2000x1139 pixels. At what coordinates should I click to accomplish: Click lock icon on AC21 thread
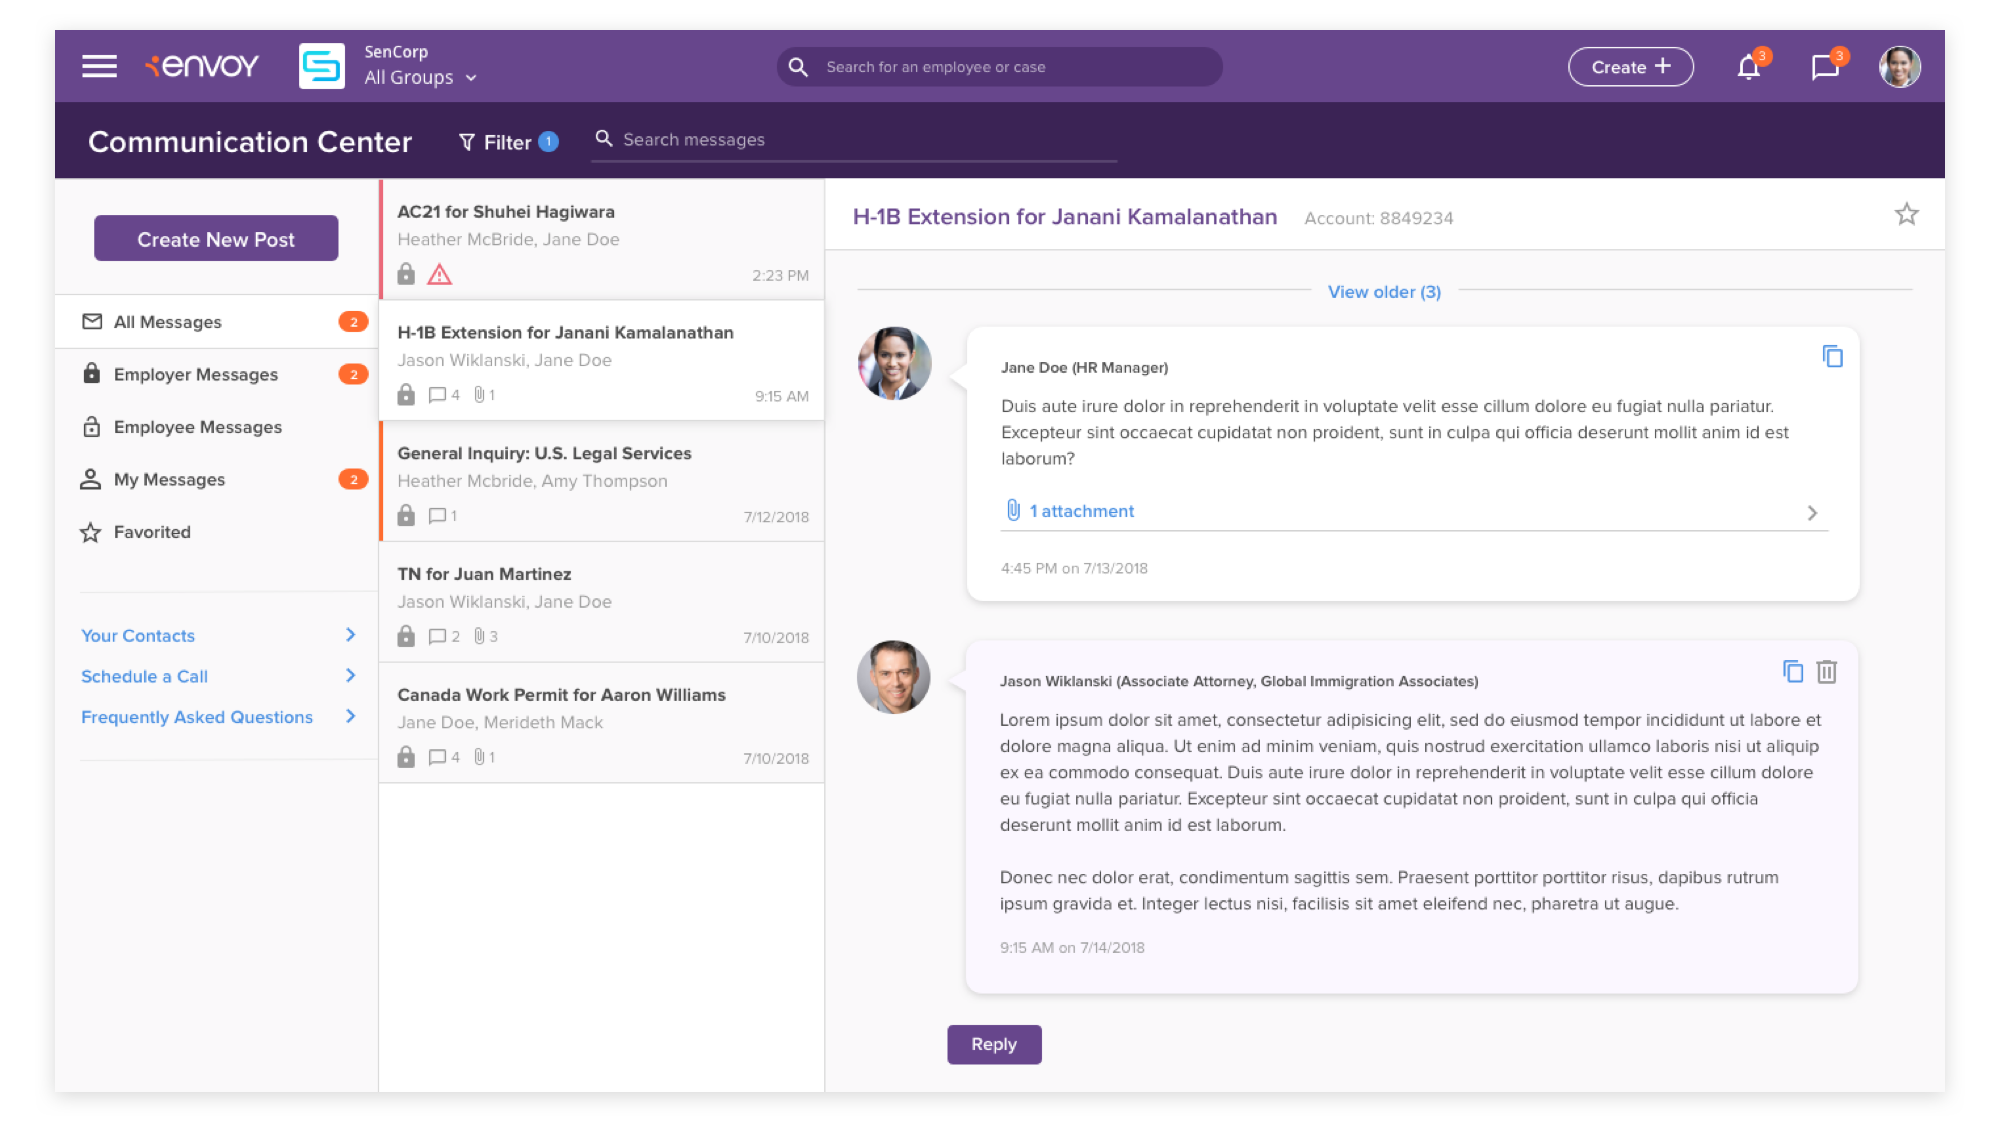tap(406, 273)
